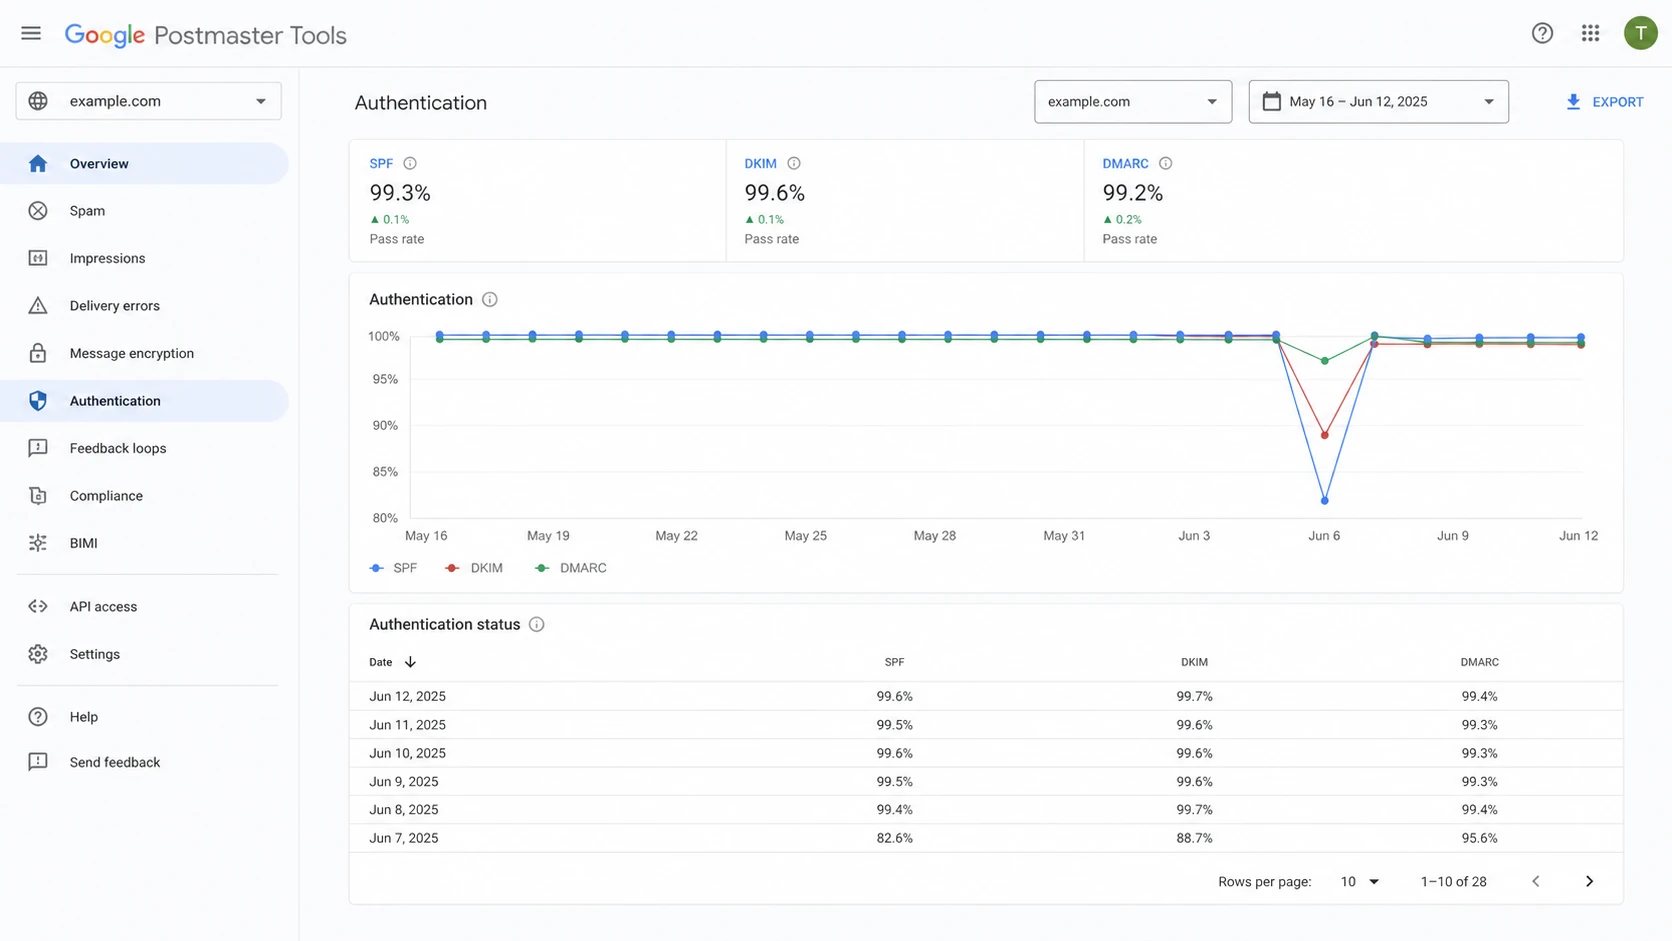Click the Date column header

click(380, 662)
